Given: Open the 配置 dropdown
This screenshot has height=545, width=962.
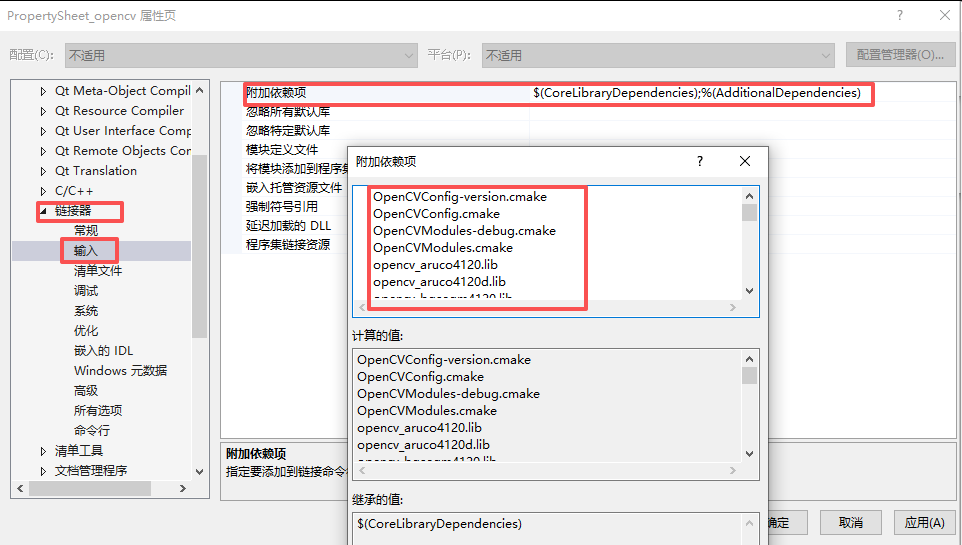Looking at the screenshot, I should tap(241, 55).
